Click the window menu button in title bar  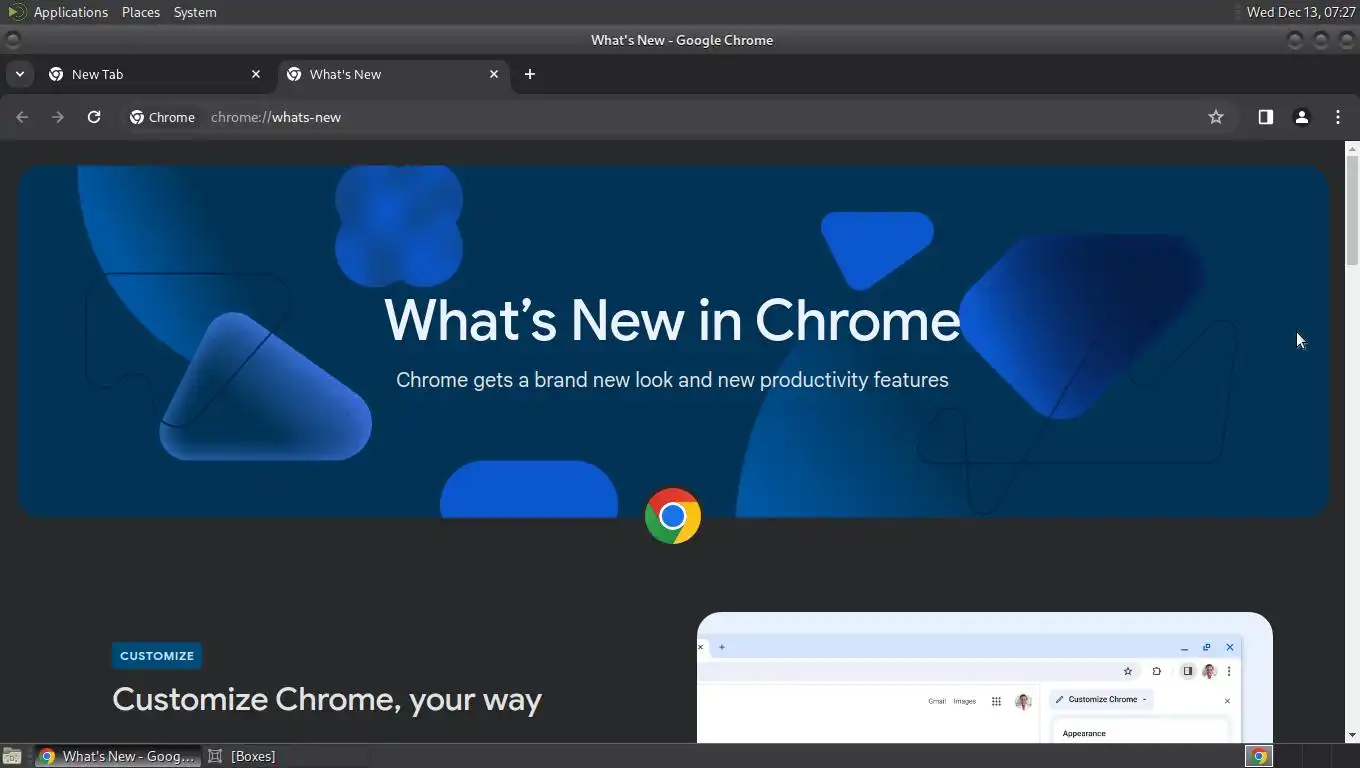13,40
